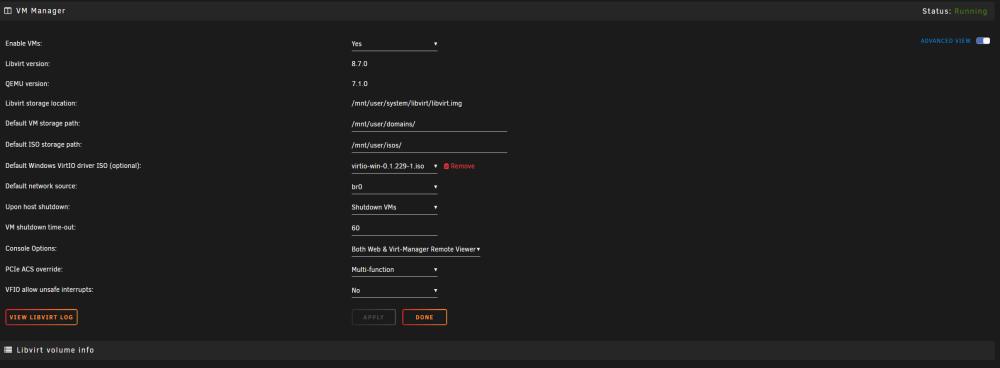1000x368 pixels.
Task: Focus the Default ISO storage path field
Action: point(429,145)
